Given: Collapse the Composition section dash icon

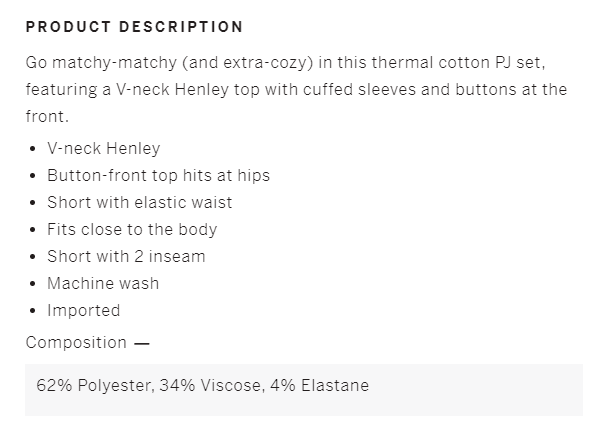Looking at the screenshot, I should [x=142, y=343].
